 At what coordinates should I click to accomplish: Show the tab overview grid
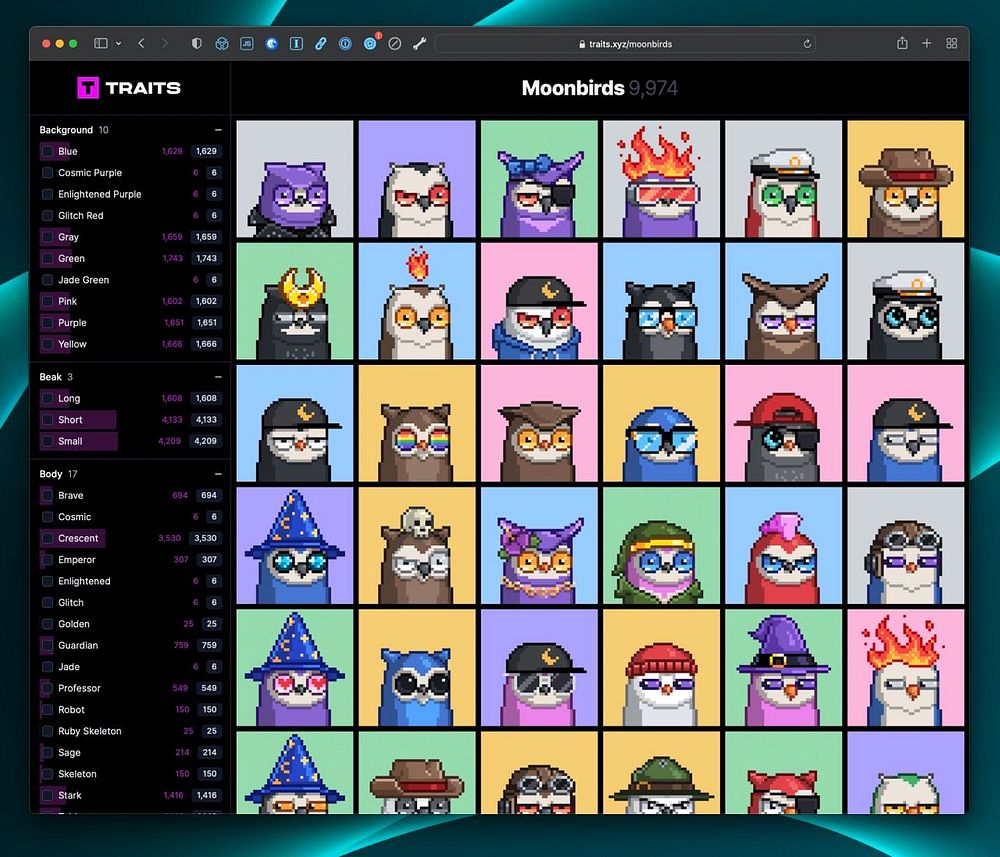[x=952, y=43]
